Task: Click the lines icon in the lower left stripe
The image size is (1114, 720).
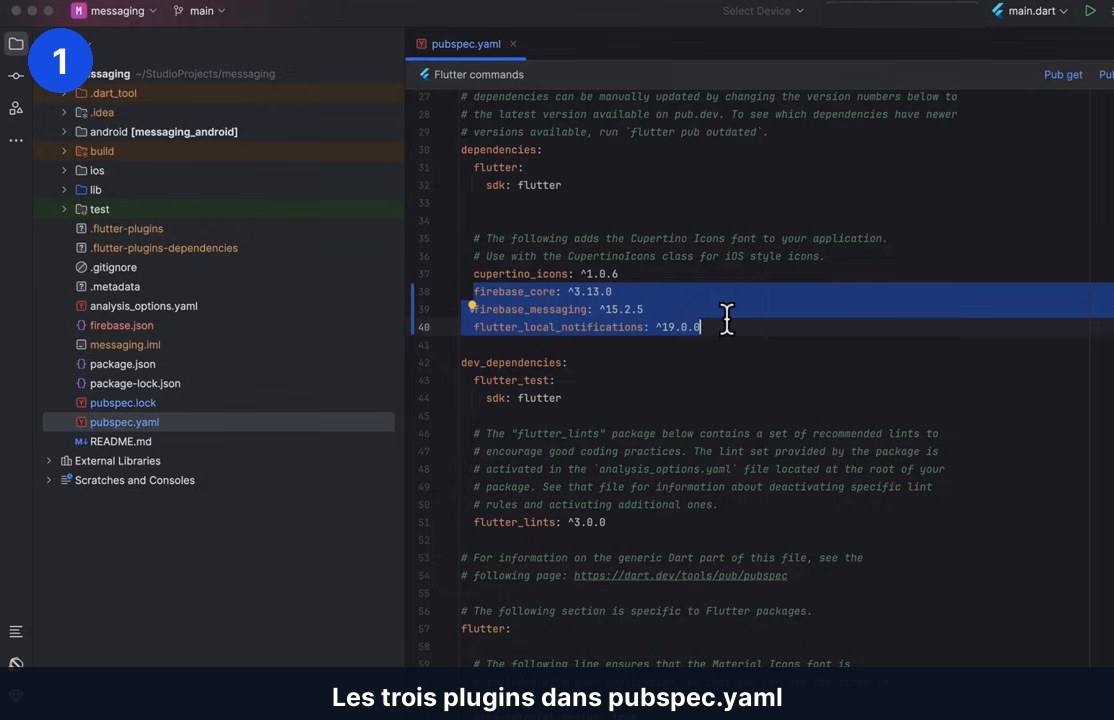Action: tap(16, 631)
